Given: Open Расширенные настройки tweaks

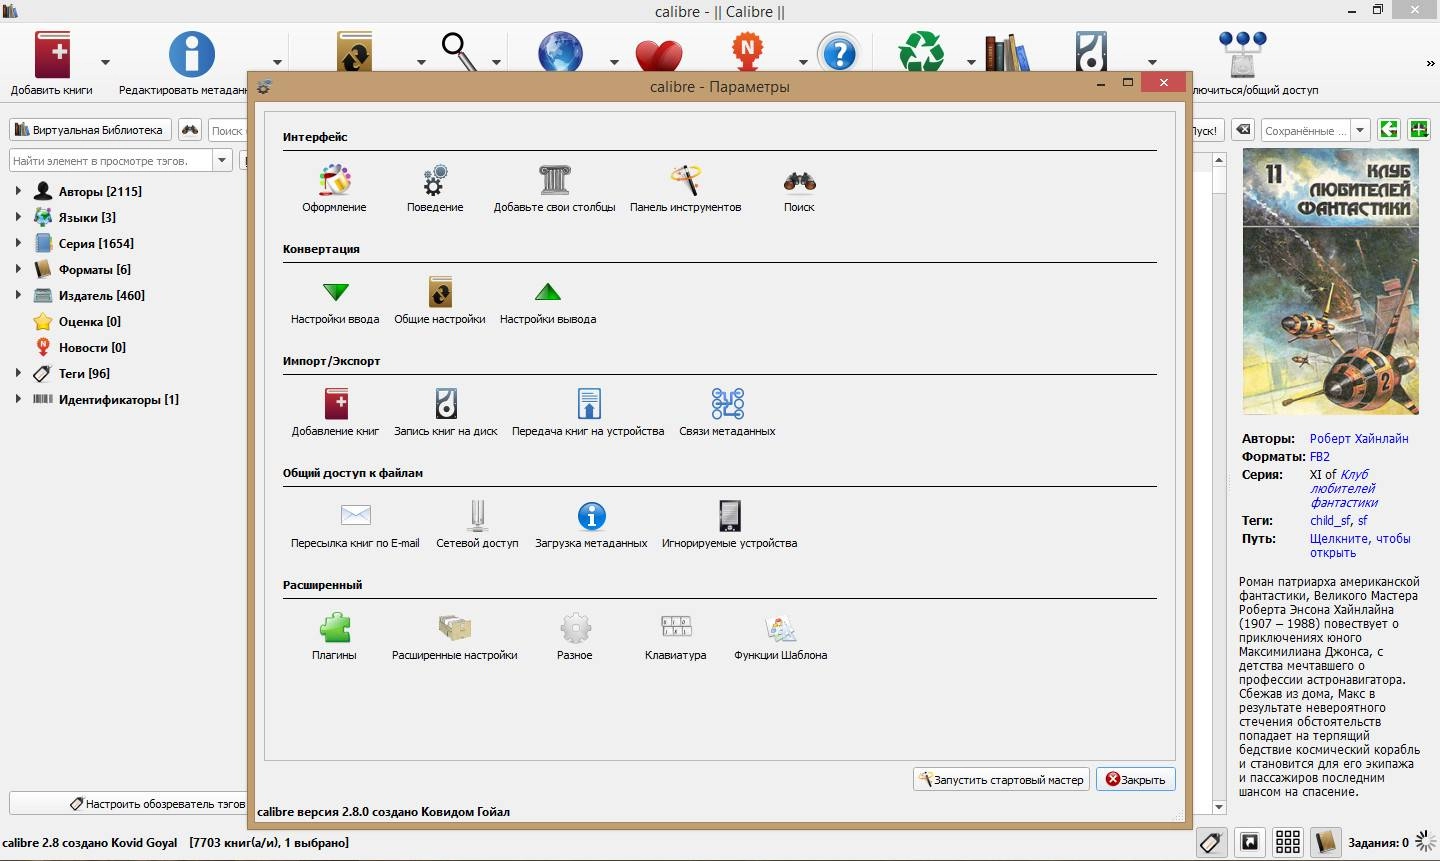Looking at the screenshot, I should click(455, 637).
